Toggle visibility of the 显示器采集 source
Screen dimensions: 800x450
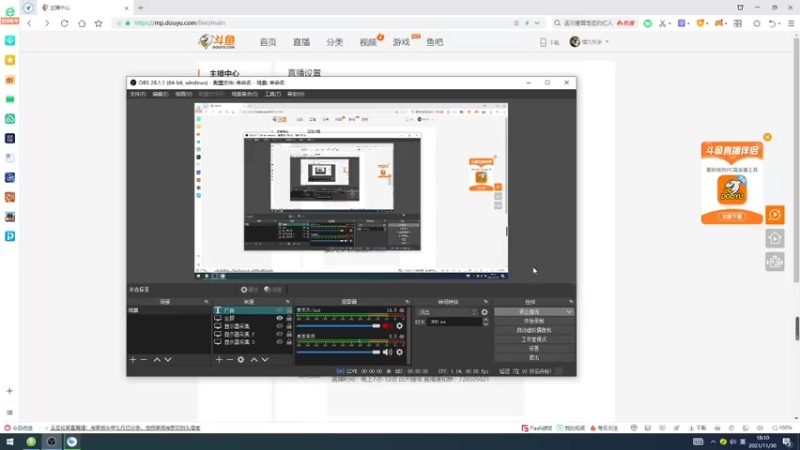[x=280, y=326]
